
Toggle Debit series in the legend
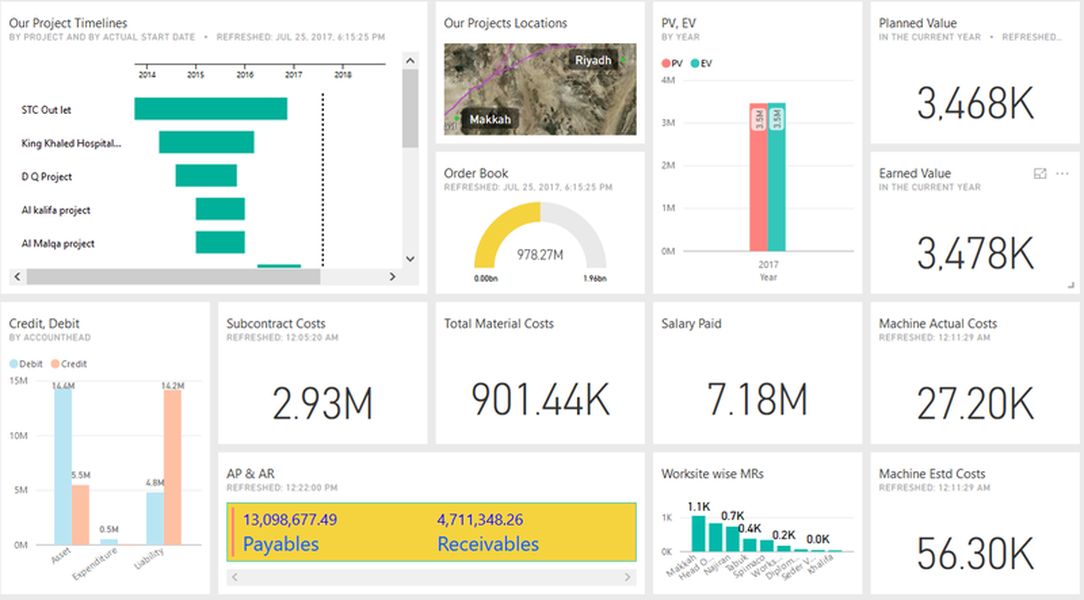click(x=26, y=364)
